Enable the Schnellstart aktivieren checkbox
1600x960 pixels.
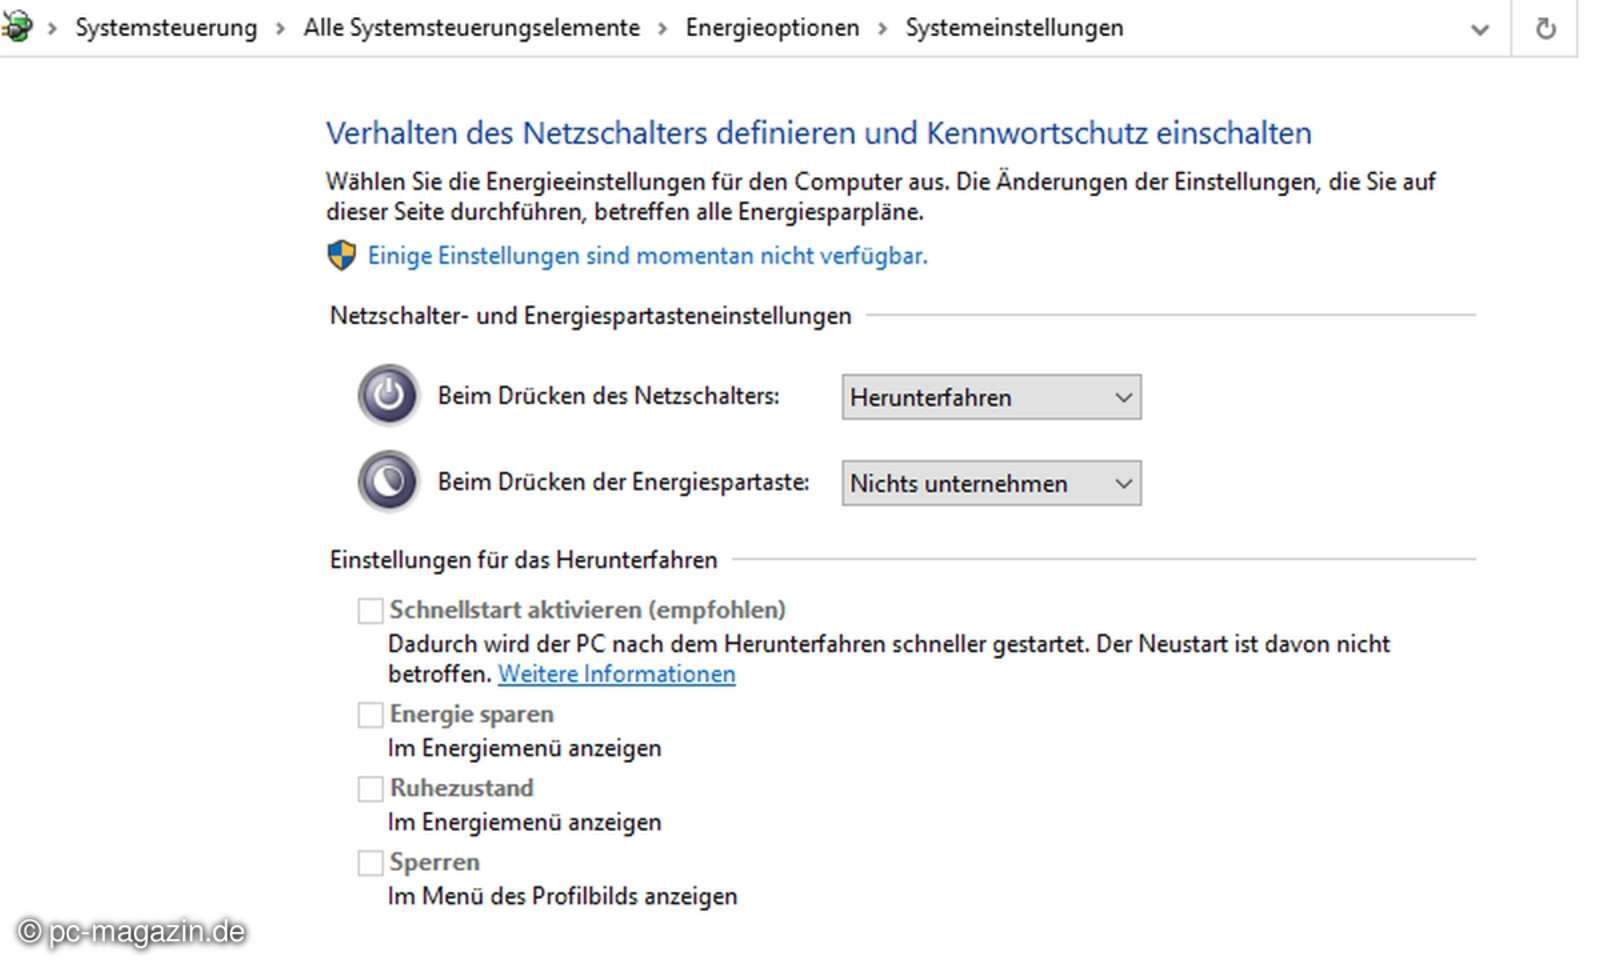point(371,610)
